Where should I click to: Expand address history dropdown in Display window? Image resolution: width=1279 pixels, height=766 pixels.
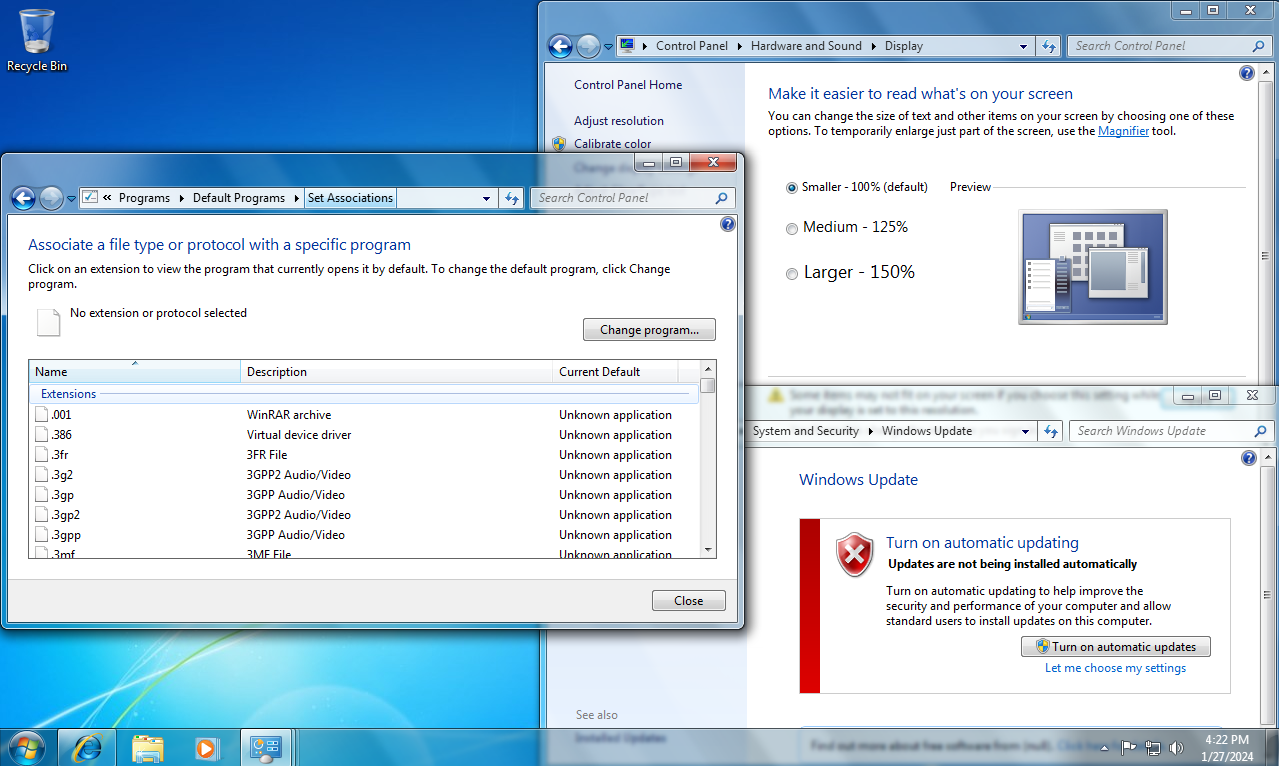click(1024, 46)
